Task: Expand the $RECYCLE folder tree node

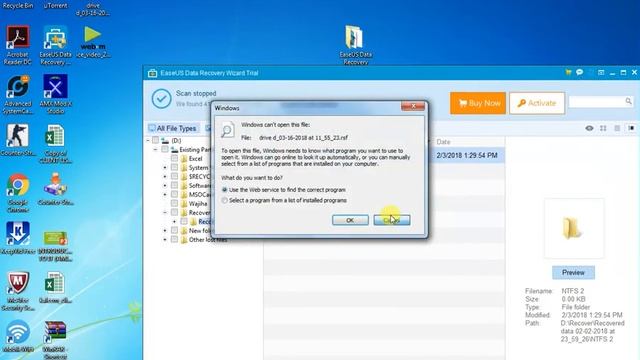Action: (x=165, y=176)
